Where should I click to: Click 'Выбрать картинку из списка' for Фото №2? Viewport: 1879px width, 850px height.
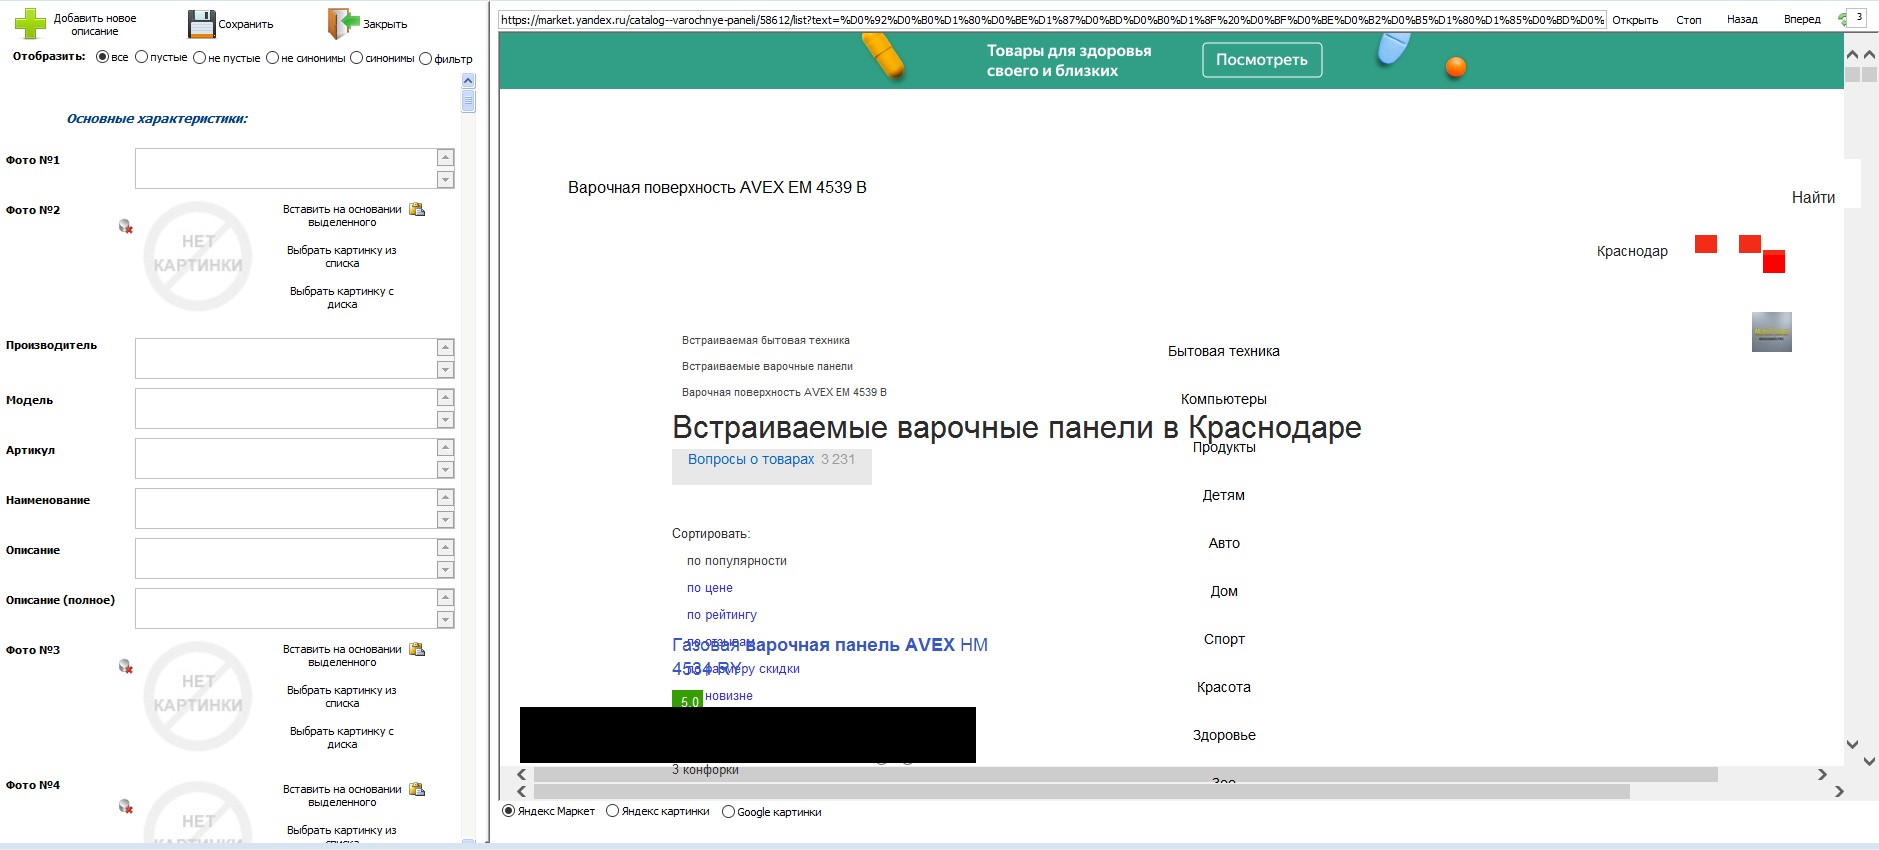[x=342, y=257]
